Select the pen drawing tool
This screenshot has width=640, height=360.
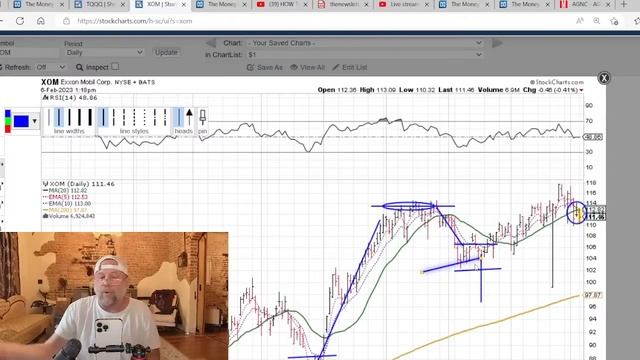(x=202, y=118)
